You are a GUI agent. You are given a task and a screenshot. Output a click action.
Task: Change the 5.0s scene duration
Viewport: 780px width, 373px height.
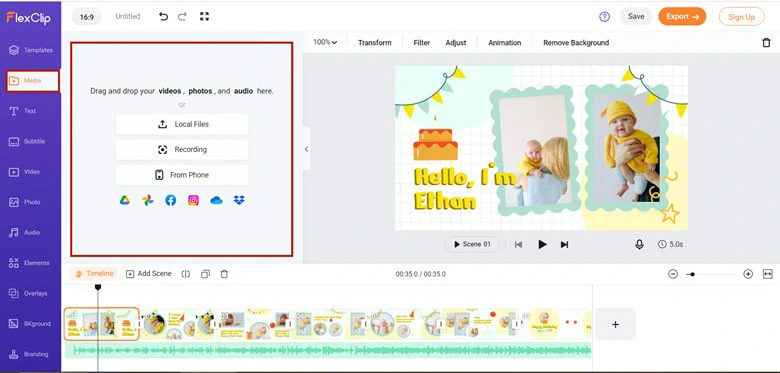pyautogui.click(x=671, y=244)
